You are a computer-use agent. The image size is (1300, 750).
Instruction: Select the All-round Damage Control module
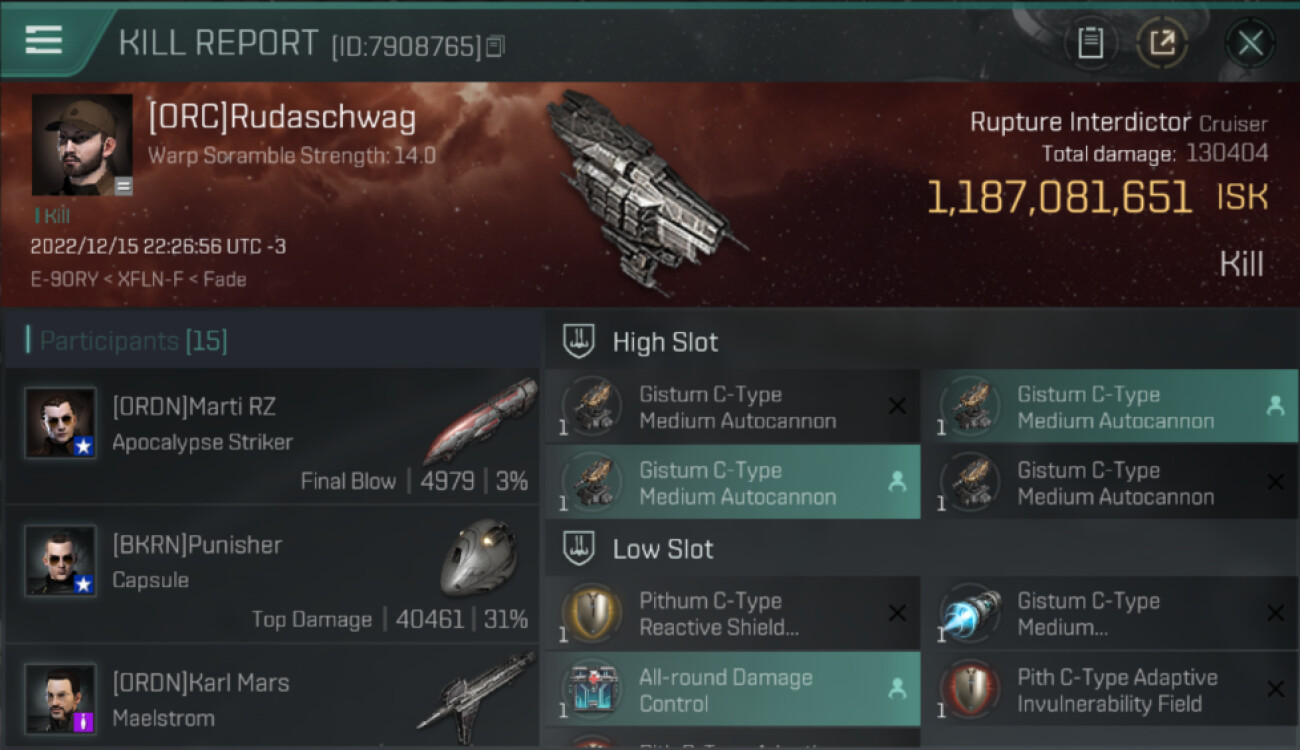(732, 690)
